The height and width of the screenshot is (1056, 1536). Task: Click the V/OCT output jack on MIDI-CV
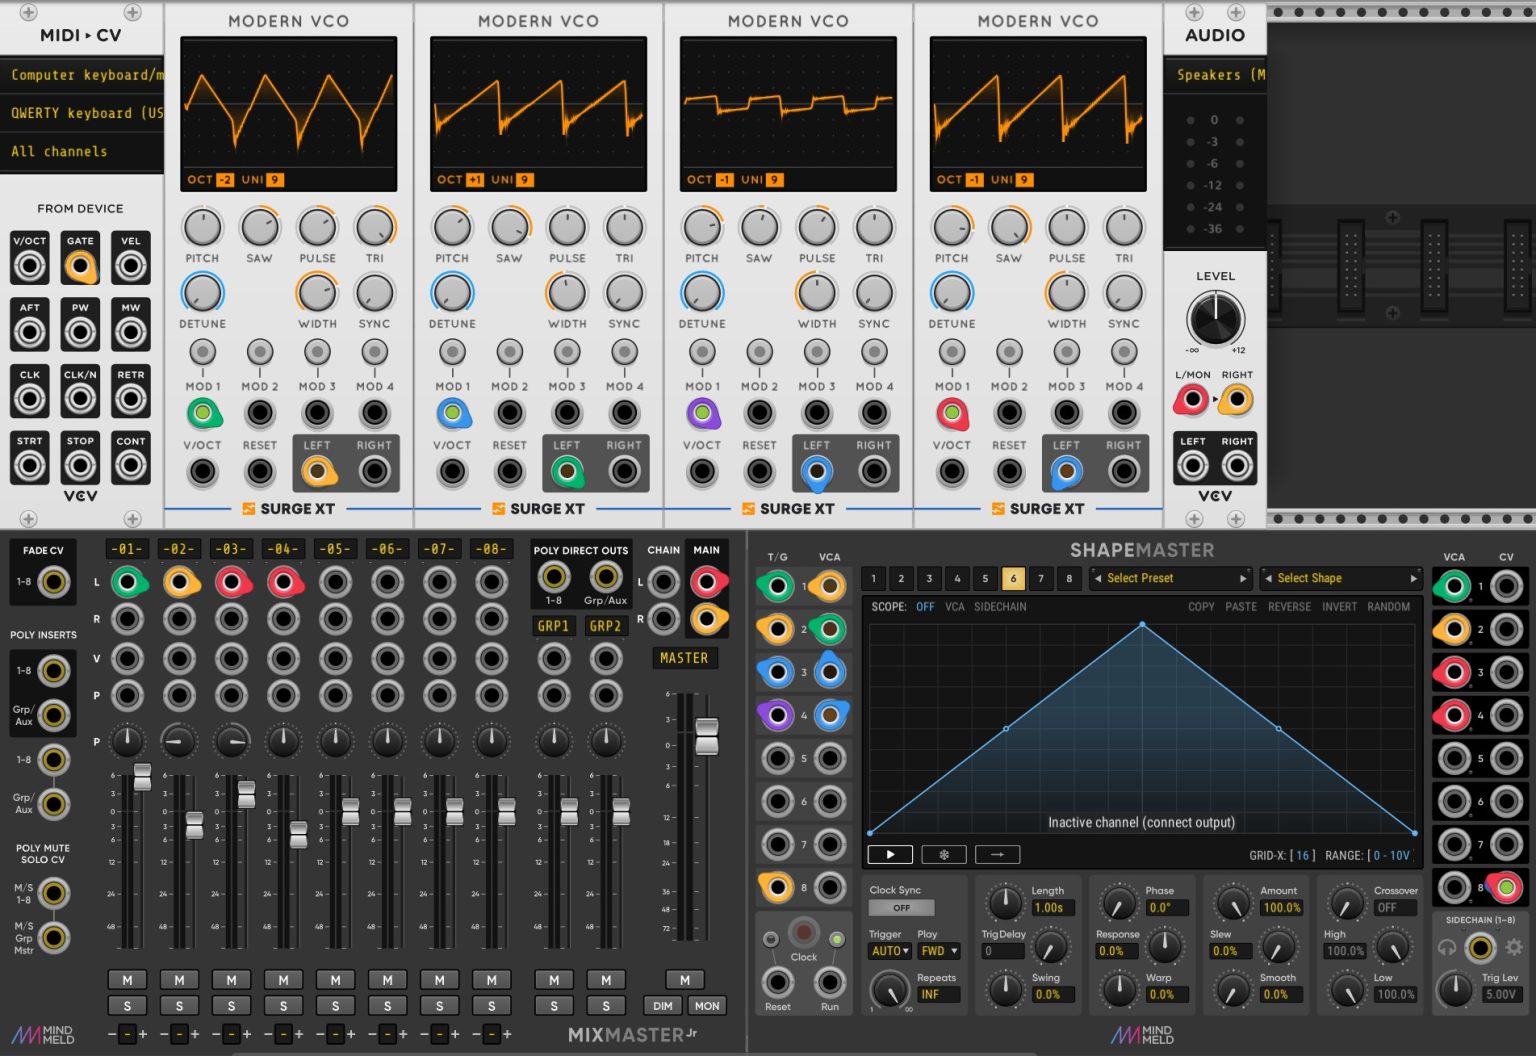coord(29,266)
